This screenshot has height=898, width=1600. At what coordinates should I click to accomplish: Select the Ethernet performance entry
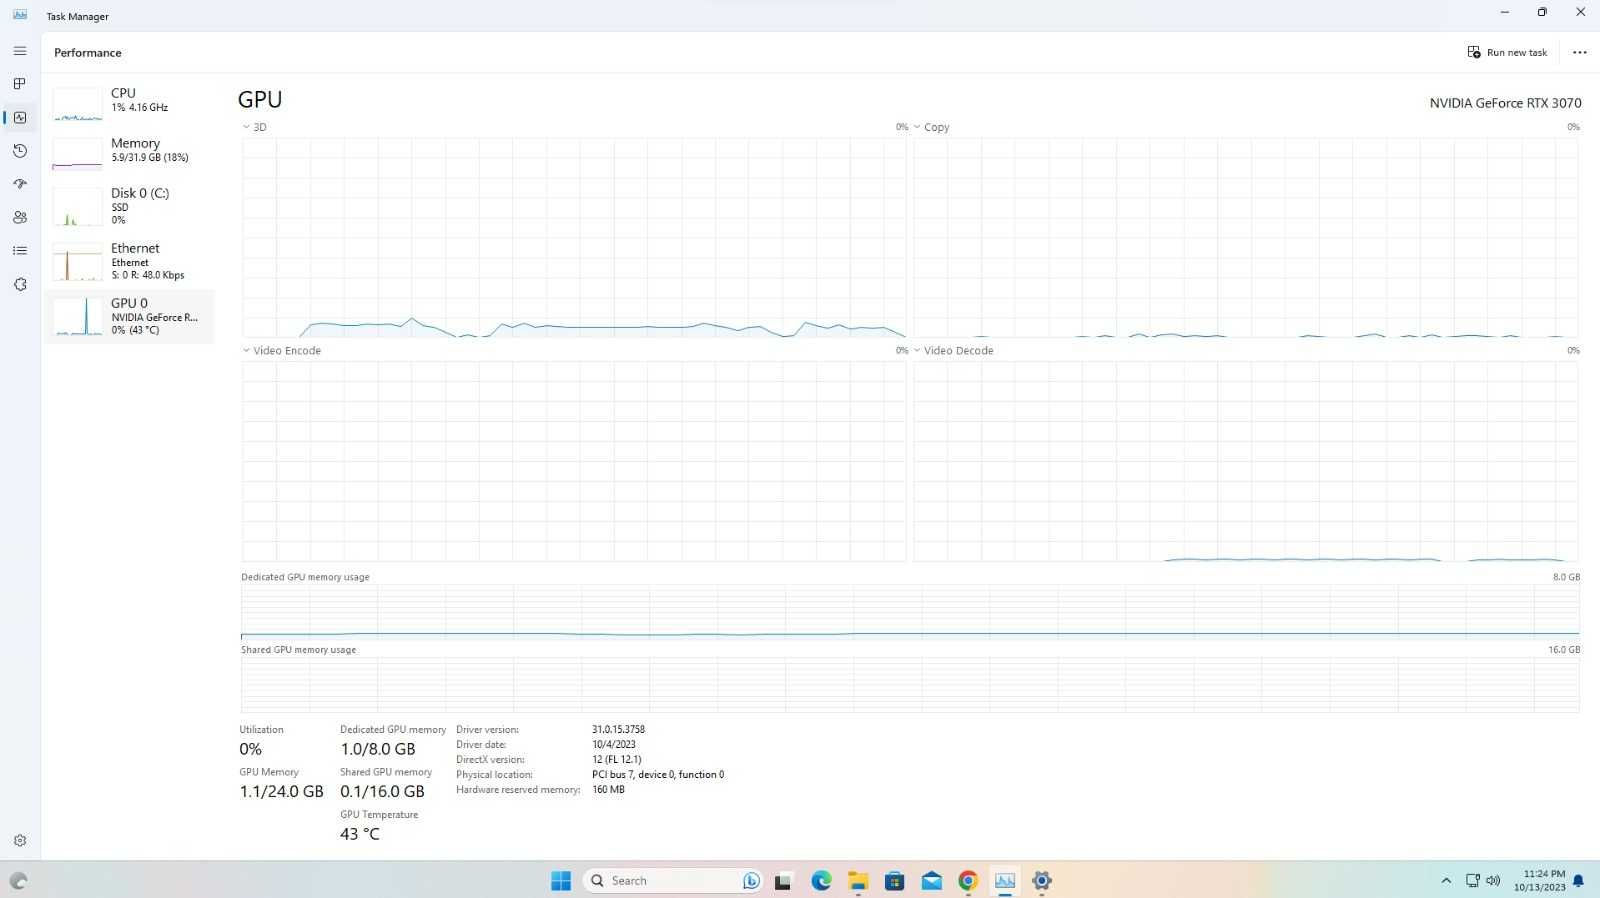click(x=129, y=261)
